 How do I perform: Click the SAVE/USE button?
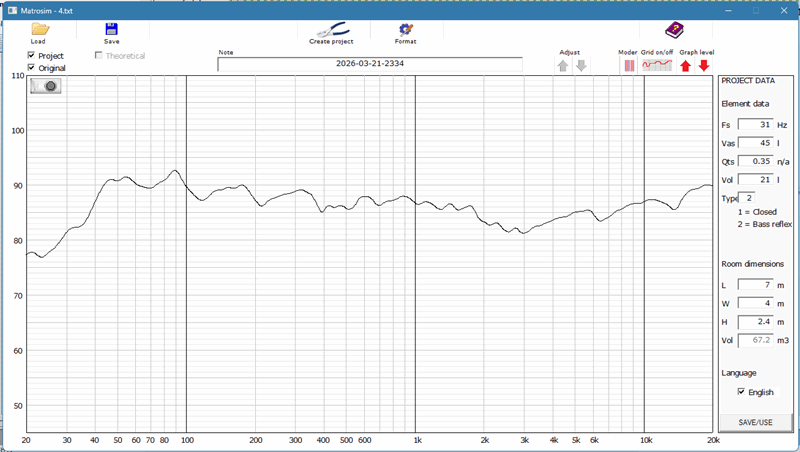(x=755, y=423)
